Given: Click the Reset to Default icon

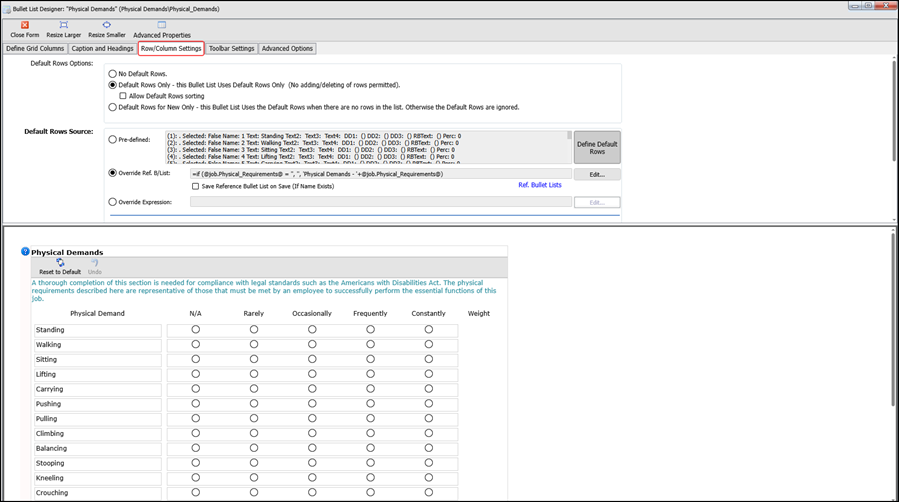Looking at the screenshot, I should point(60,263).
